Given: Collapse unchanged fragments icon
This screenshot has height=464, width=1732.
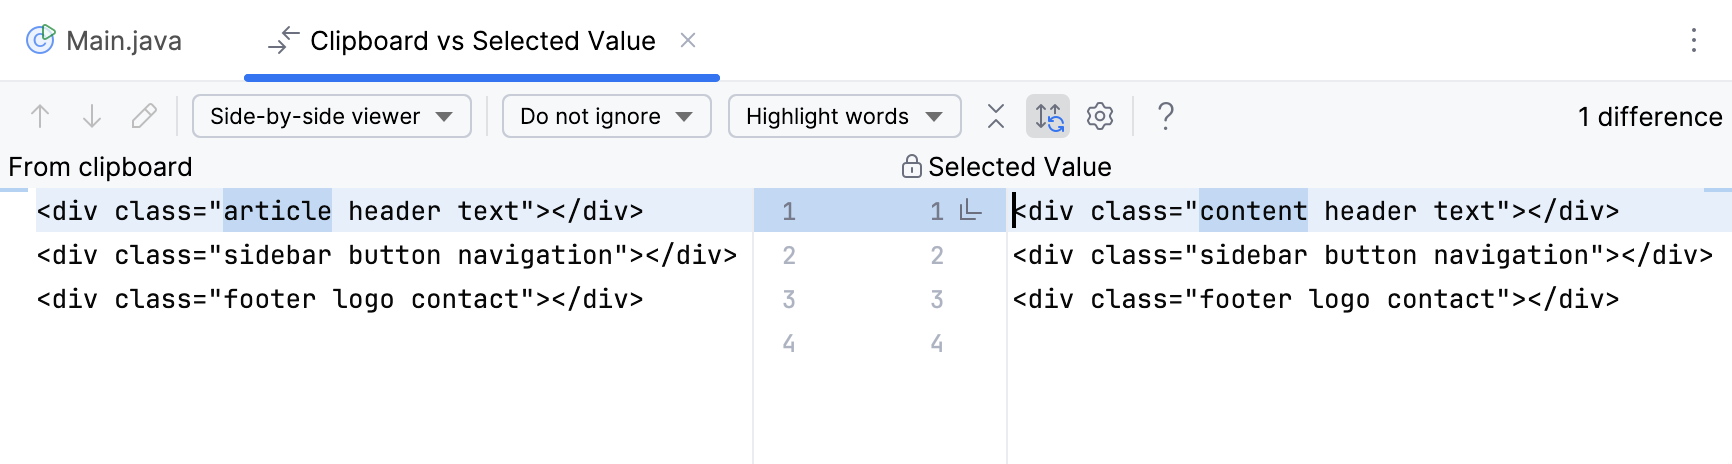Looking at the screenshot, I should pos(996,117).
